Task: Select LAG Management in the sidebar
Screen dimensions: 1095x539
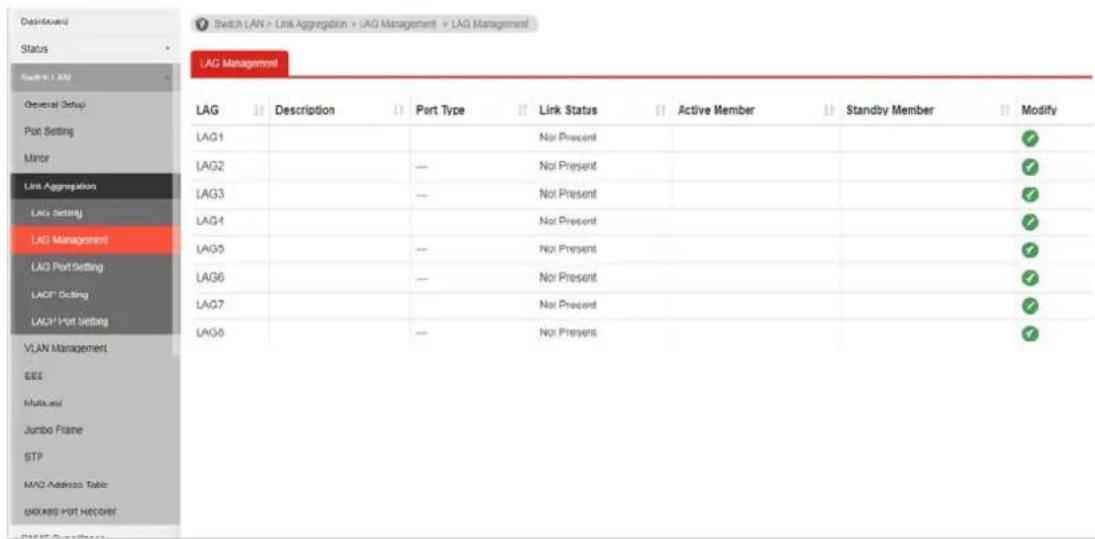Action: tap(96, 240)
